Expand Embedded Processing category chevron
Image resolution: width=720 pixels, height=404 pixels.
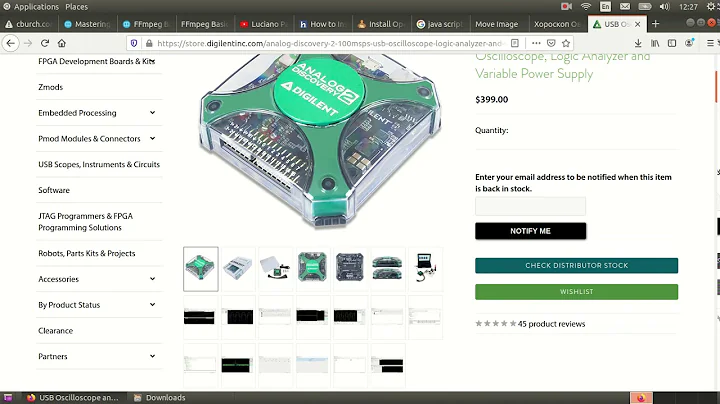point(152,112)
